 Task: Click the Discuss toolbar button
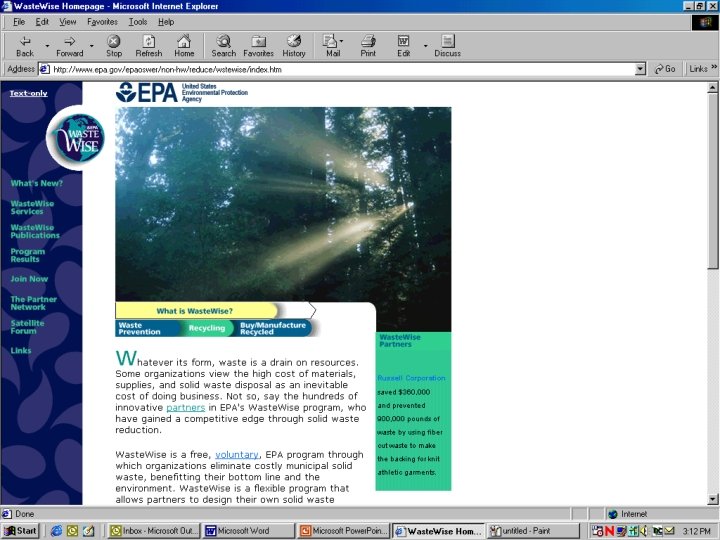[x=448, y=46]
